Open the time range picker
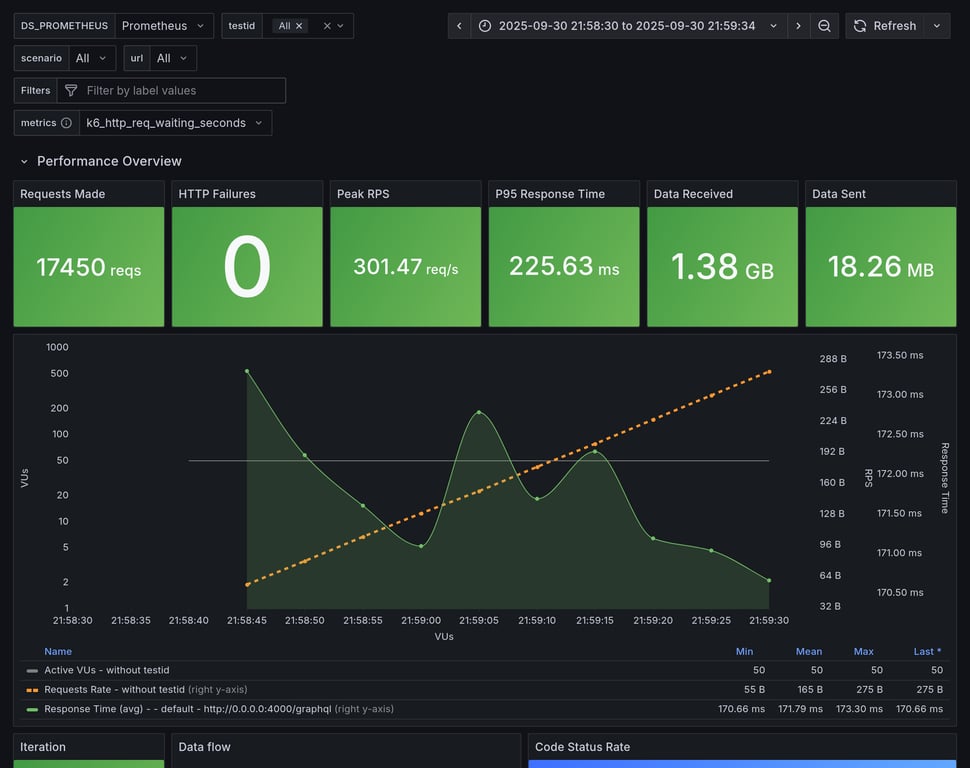This screenshot has width=970, height=768. [628, 26]
